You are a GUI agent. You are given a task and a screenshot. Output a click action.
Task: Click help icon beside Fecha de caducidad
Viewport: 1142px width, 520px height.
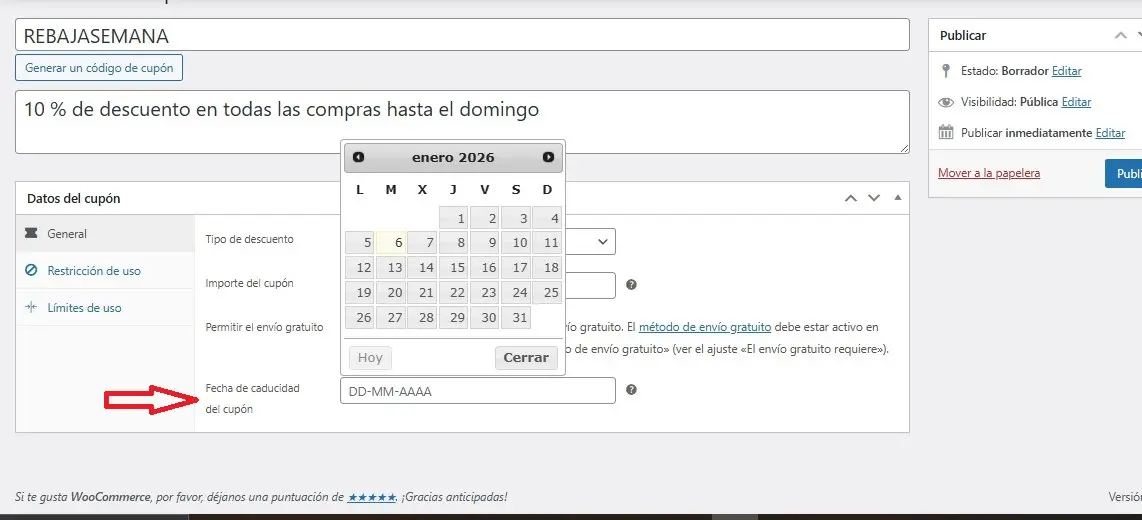coord(631,390)
